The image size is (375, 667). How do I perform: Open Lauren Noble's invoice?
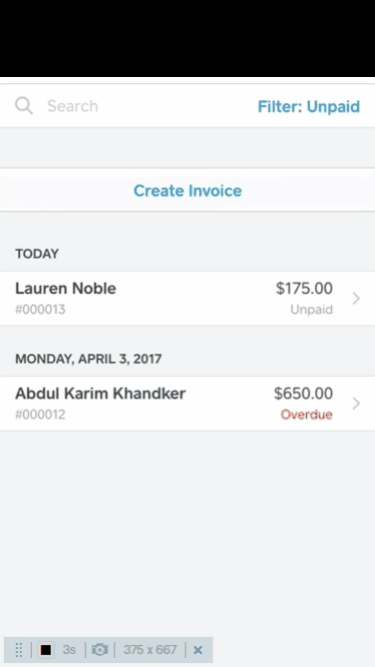click(x=188, y=298)
